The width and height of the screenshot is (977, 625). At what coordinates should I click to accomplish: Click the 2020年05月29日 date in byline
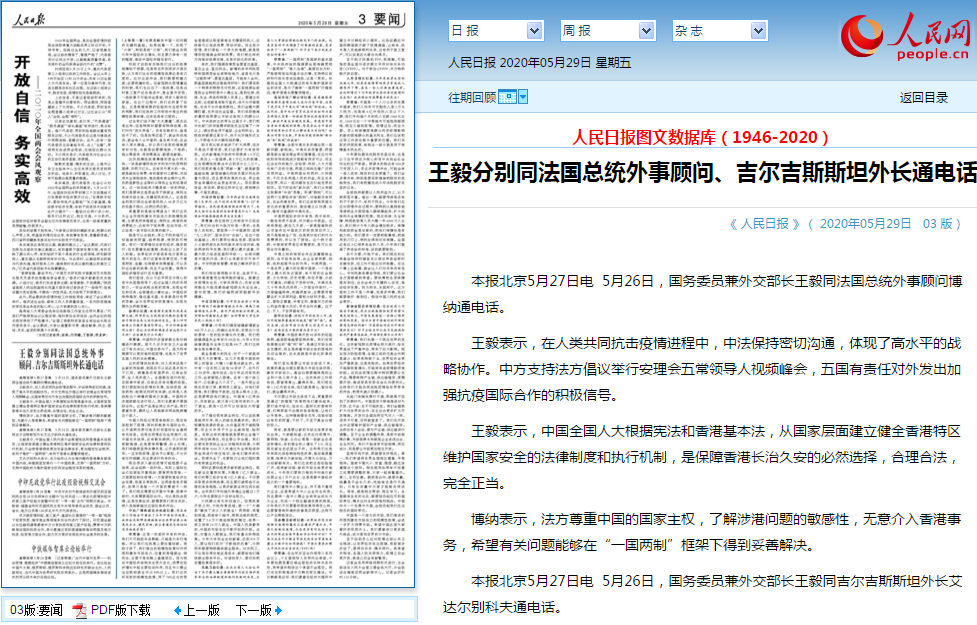(865, 224)
